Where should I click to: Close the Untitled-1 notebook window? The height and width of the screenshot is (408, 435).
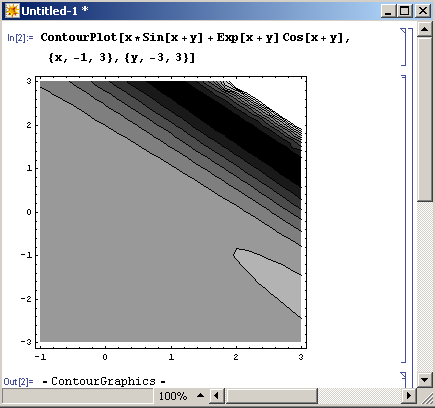click(x=423, y=11)
